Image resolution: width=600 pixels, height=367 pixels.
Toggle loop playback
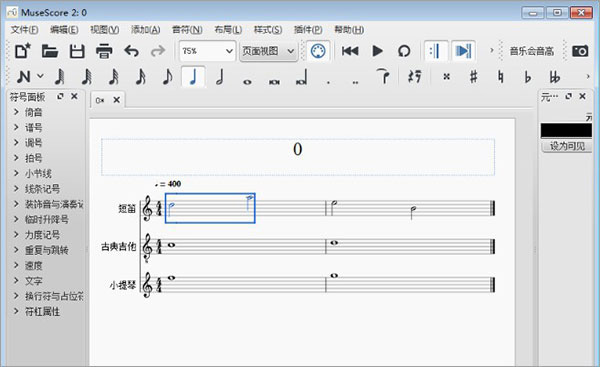pyautogui.click(x=404, y=51)
